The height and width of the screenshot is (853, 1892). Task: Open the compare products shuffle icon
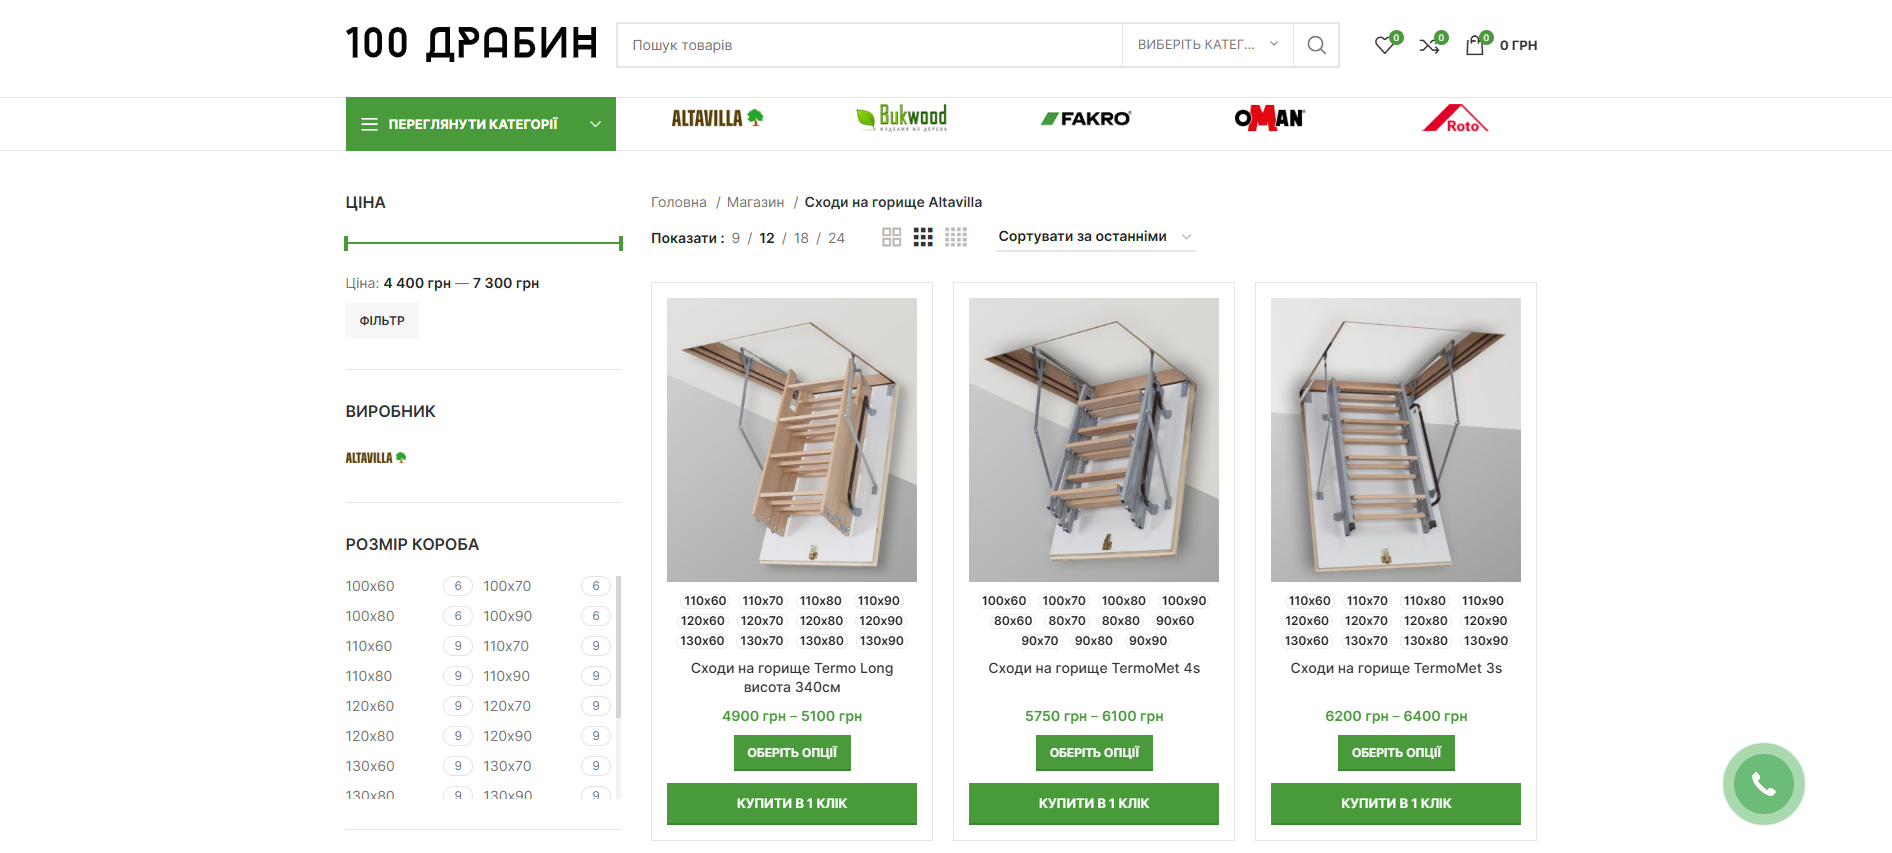[1430, 45]
